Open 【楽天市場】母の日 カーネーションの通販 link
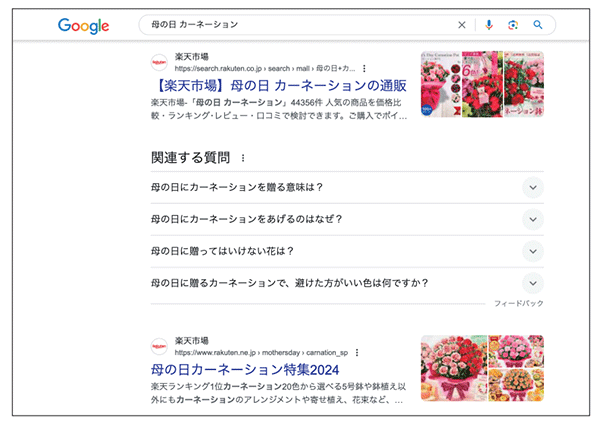 coord(280,86)
